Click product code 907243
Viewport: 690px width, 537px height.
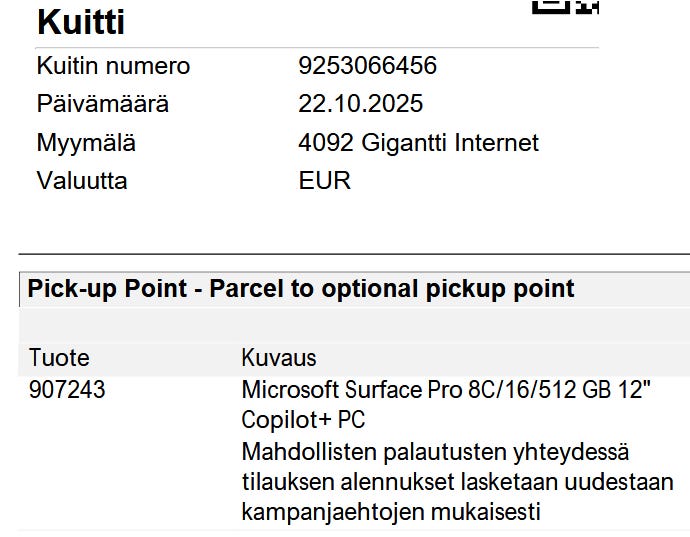tap(67, 390)
